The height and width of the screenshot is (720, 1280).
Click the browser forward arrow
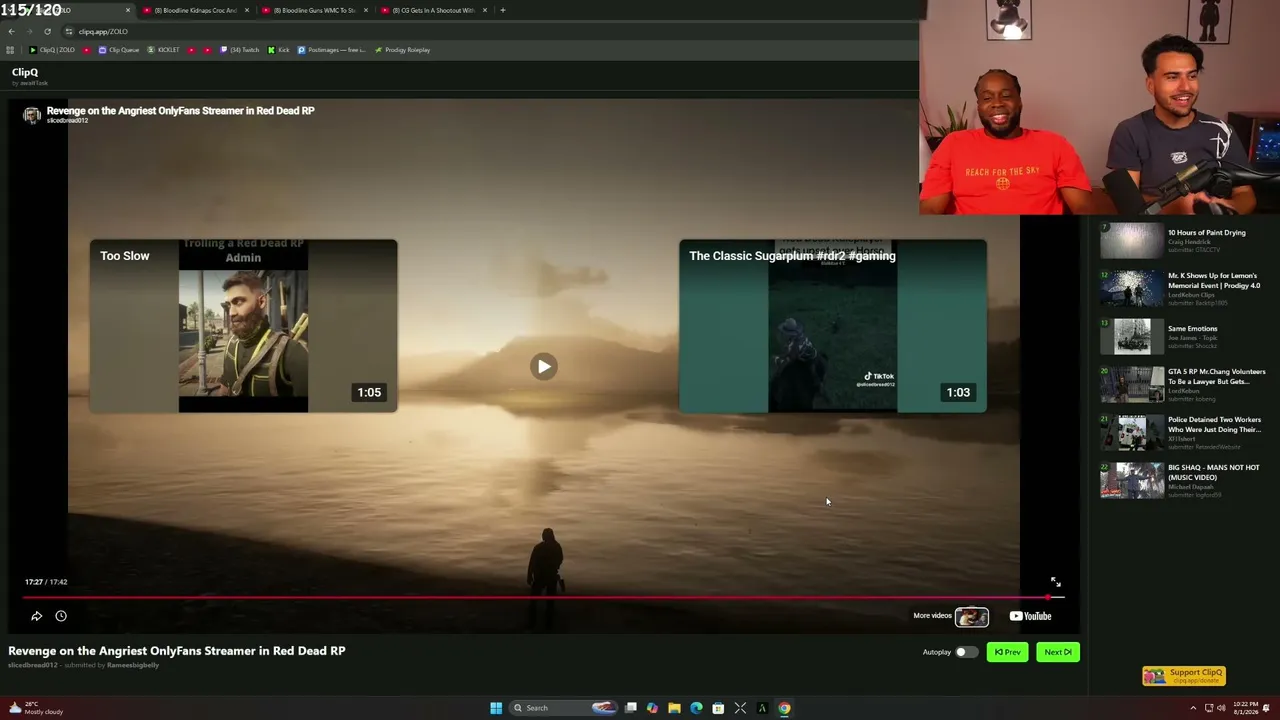click(x=29, y=31)
